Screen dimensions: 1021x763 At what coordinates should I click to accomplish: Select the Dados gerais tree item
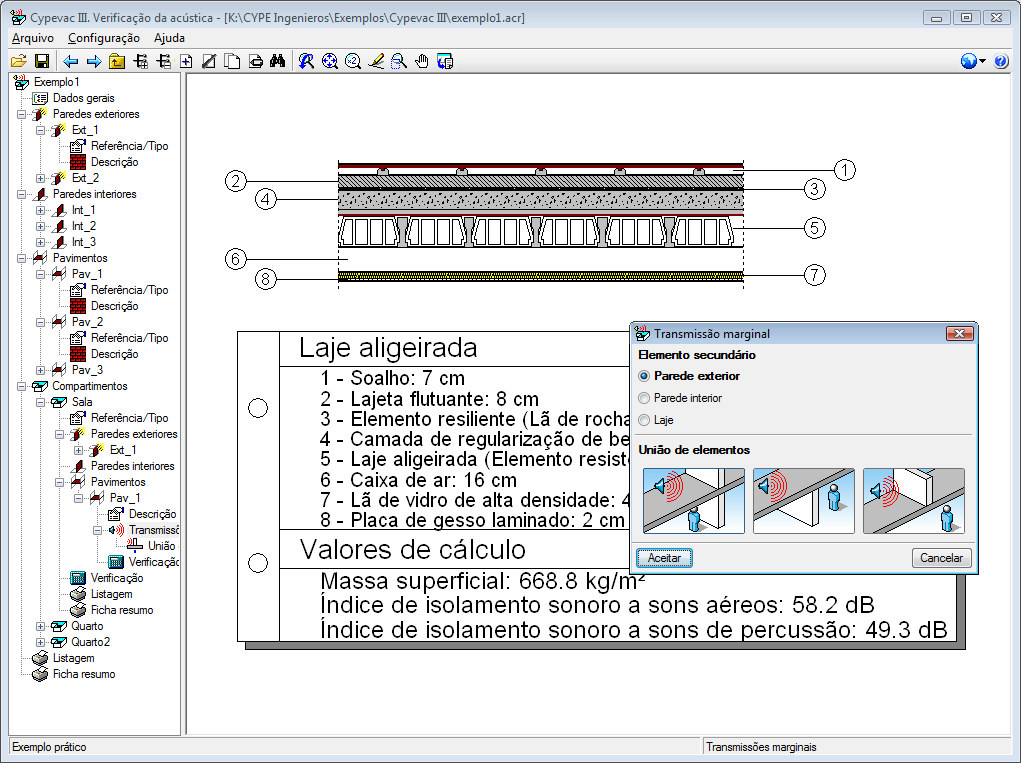pos(83,98)
